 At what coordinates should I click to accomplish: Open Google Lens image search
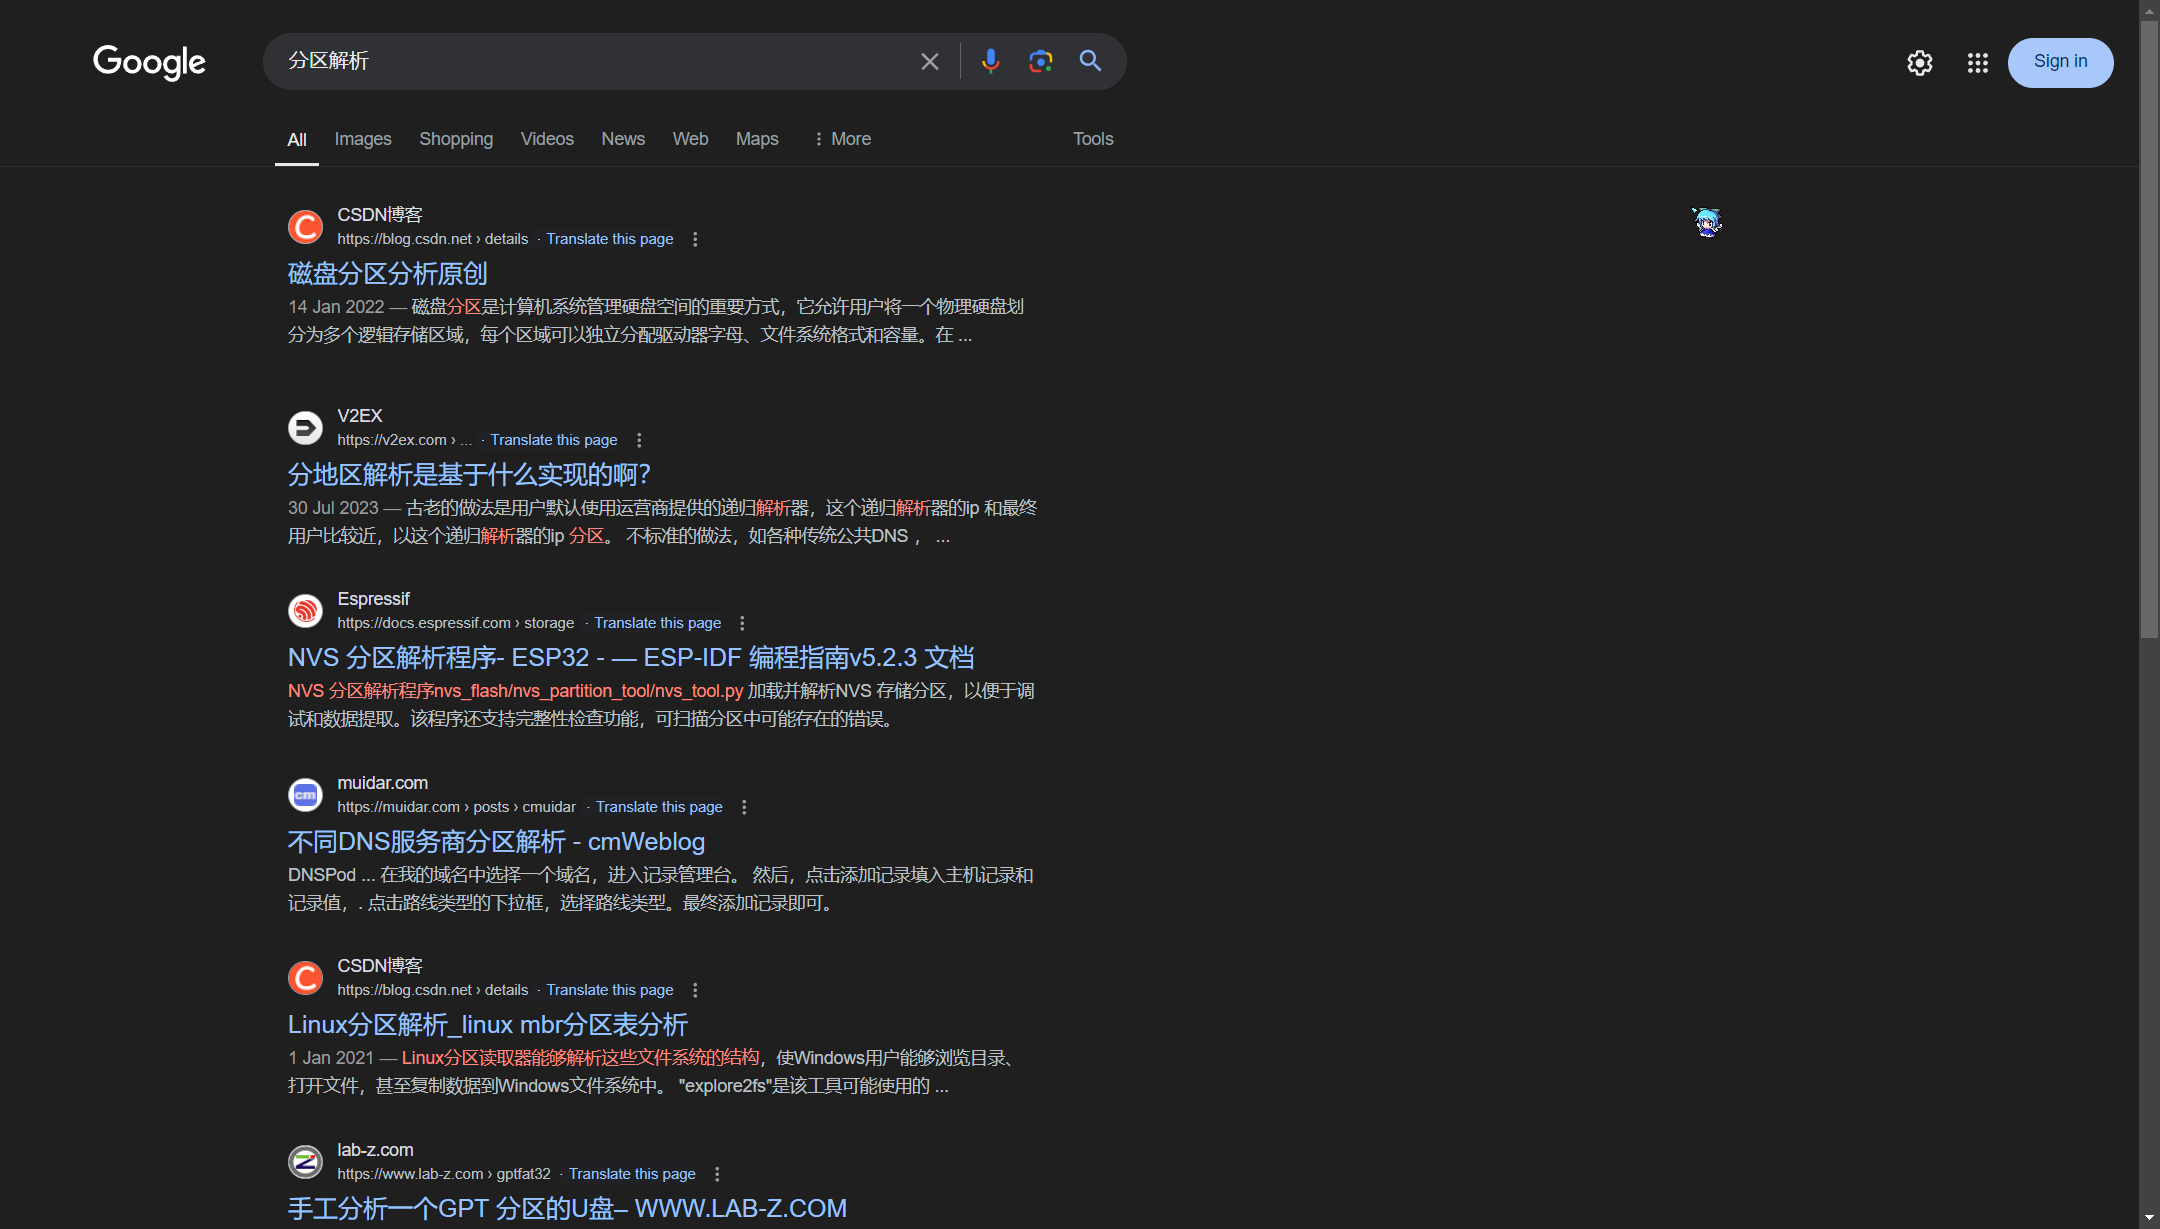click(1040, 61)
